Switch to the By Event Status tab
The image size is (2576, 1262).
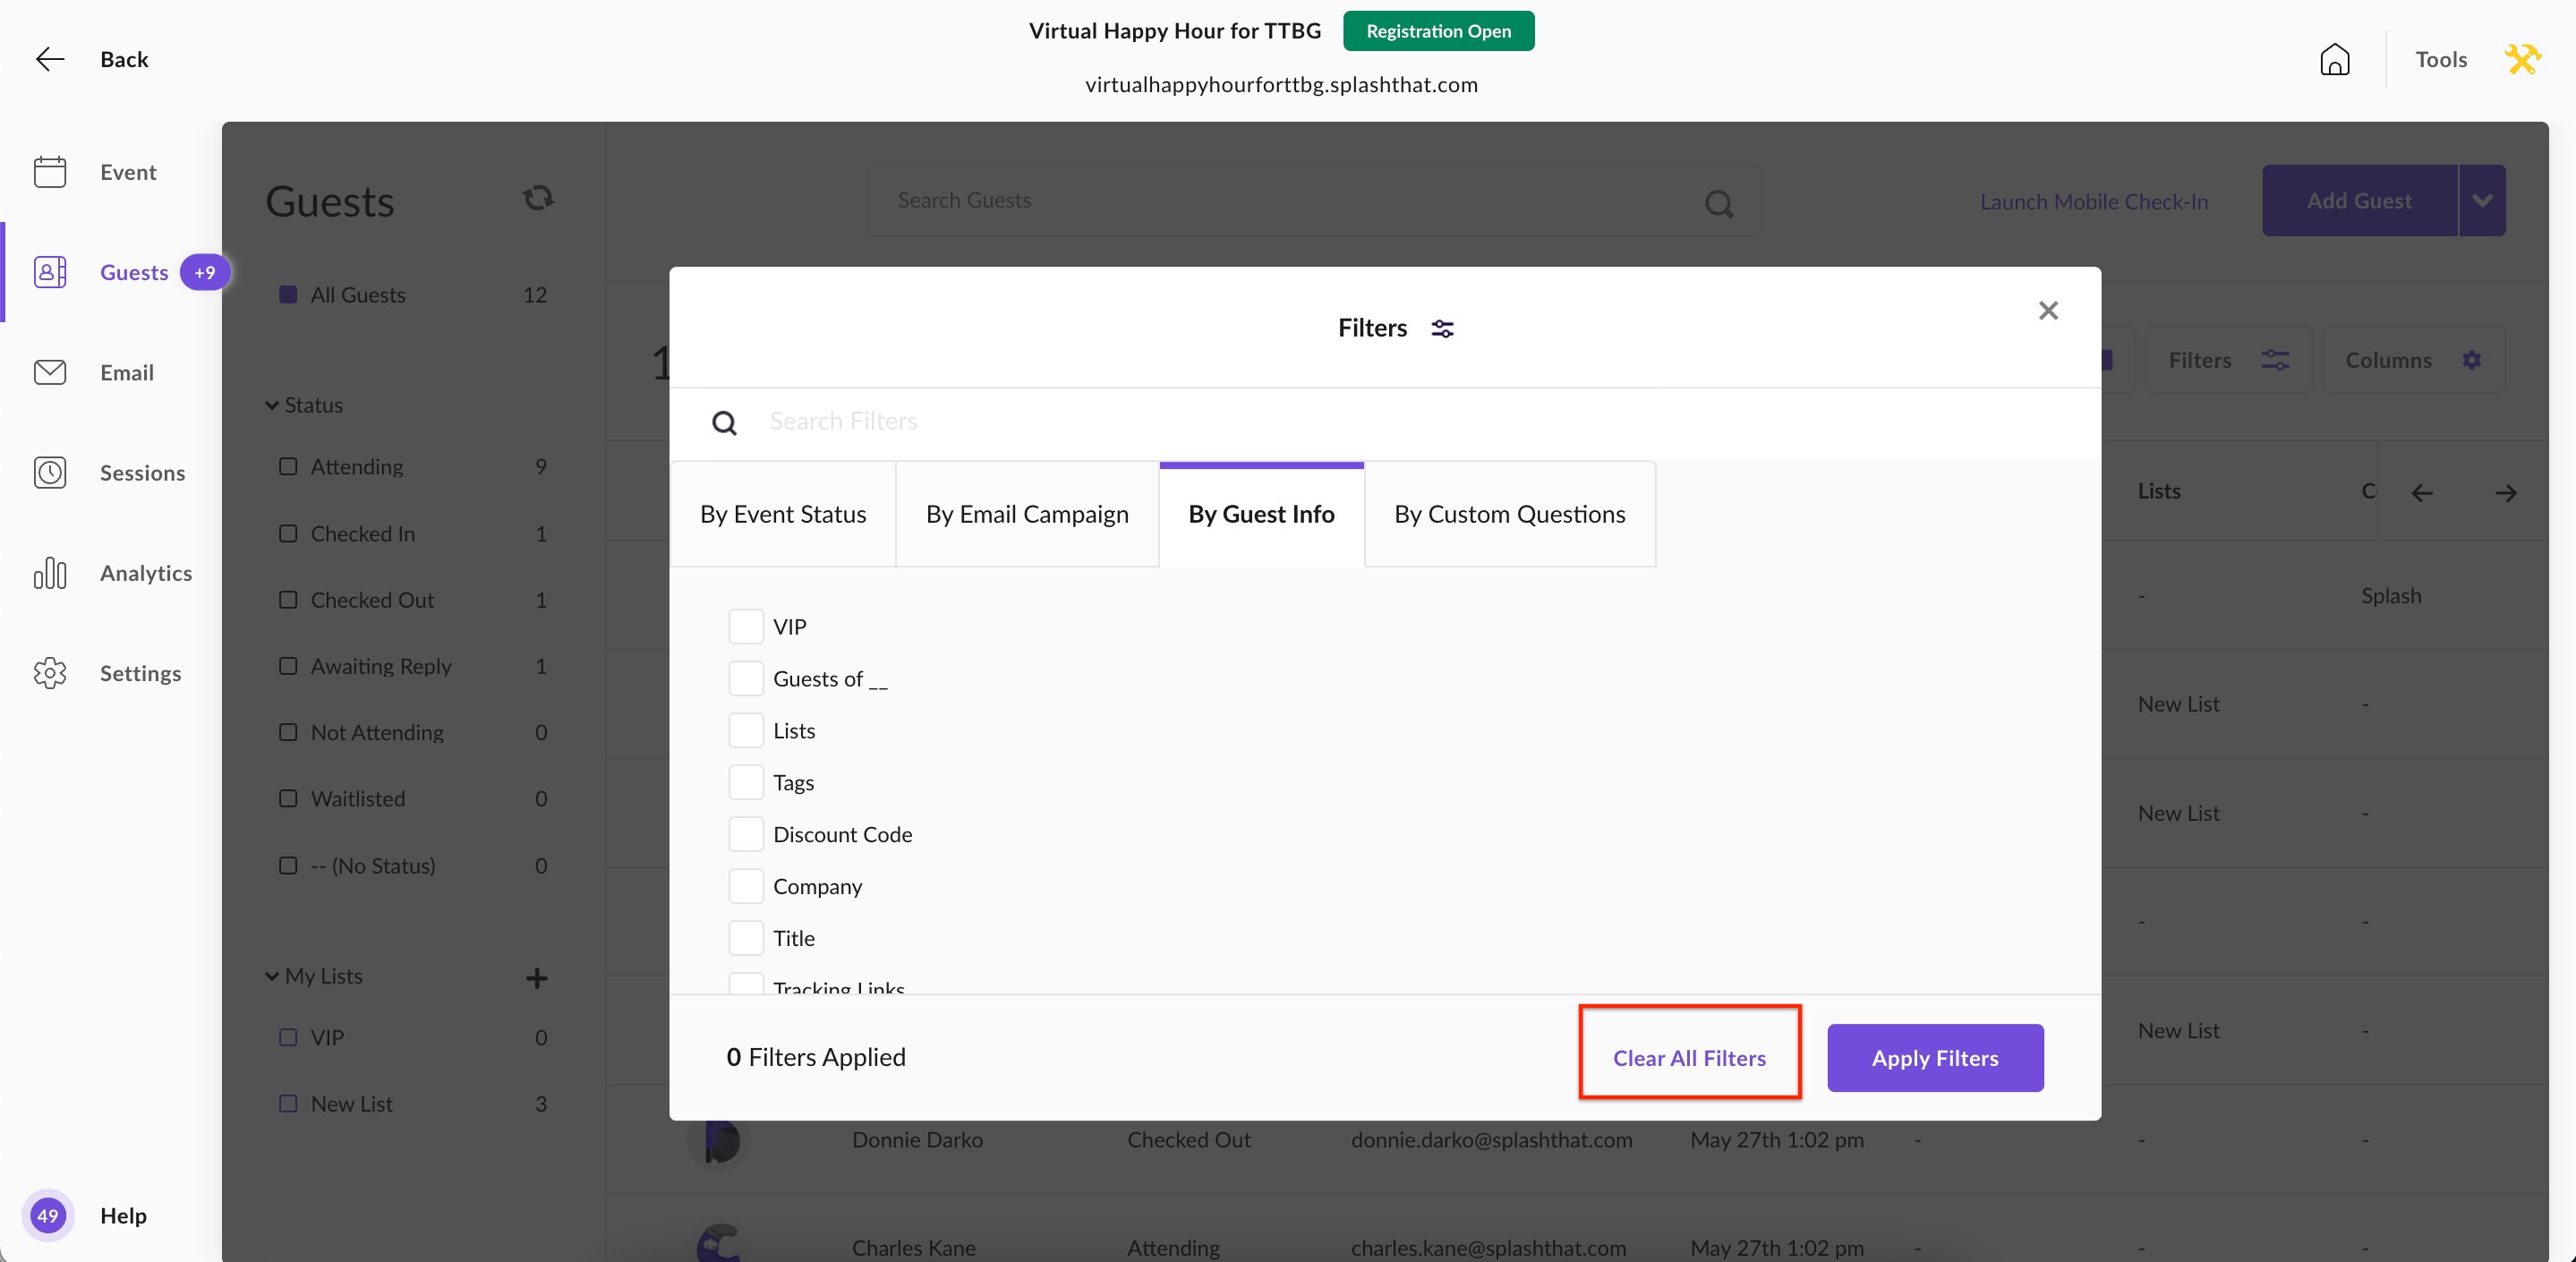pyautogui.click(x=783, y=514)
